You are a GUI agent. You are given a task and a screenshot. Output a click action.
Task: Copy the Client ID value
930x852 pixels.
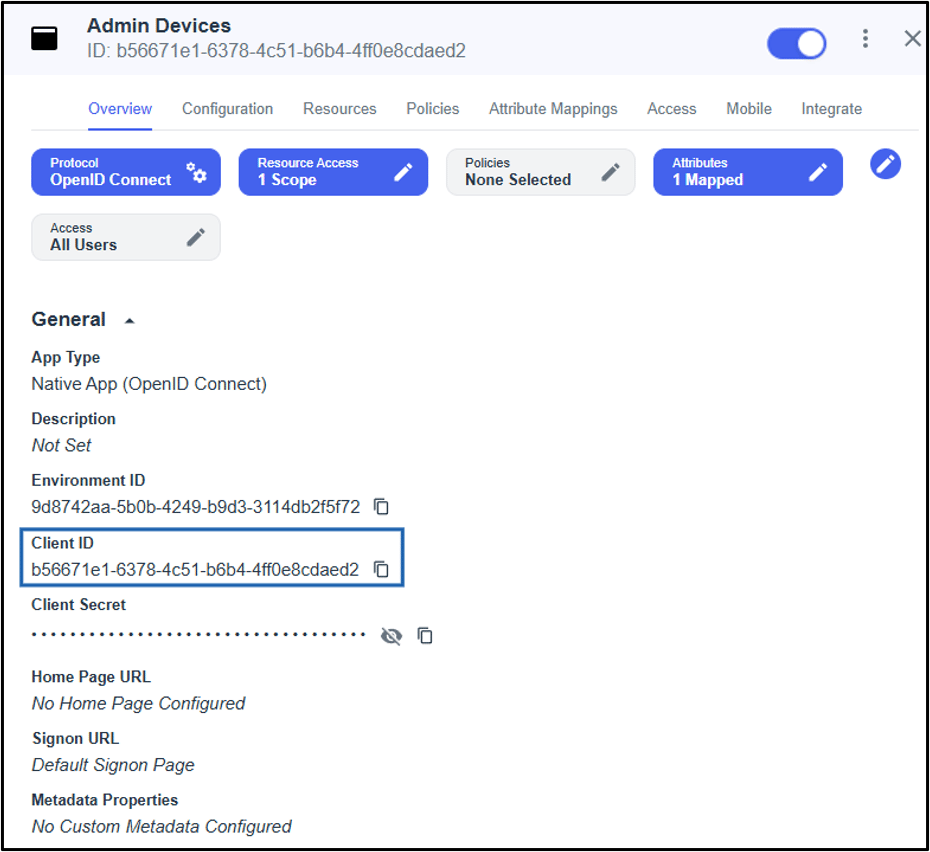point(381,570)
